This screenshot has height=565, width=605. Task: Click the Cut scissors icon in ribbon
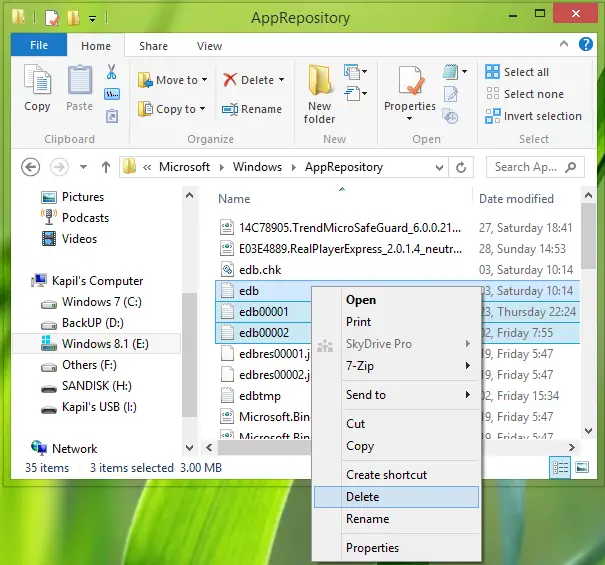pos(112,72)
